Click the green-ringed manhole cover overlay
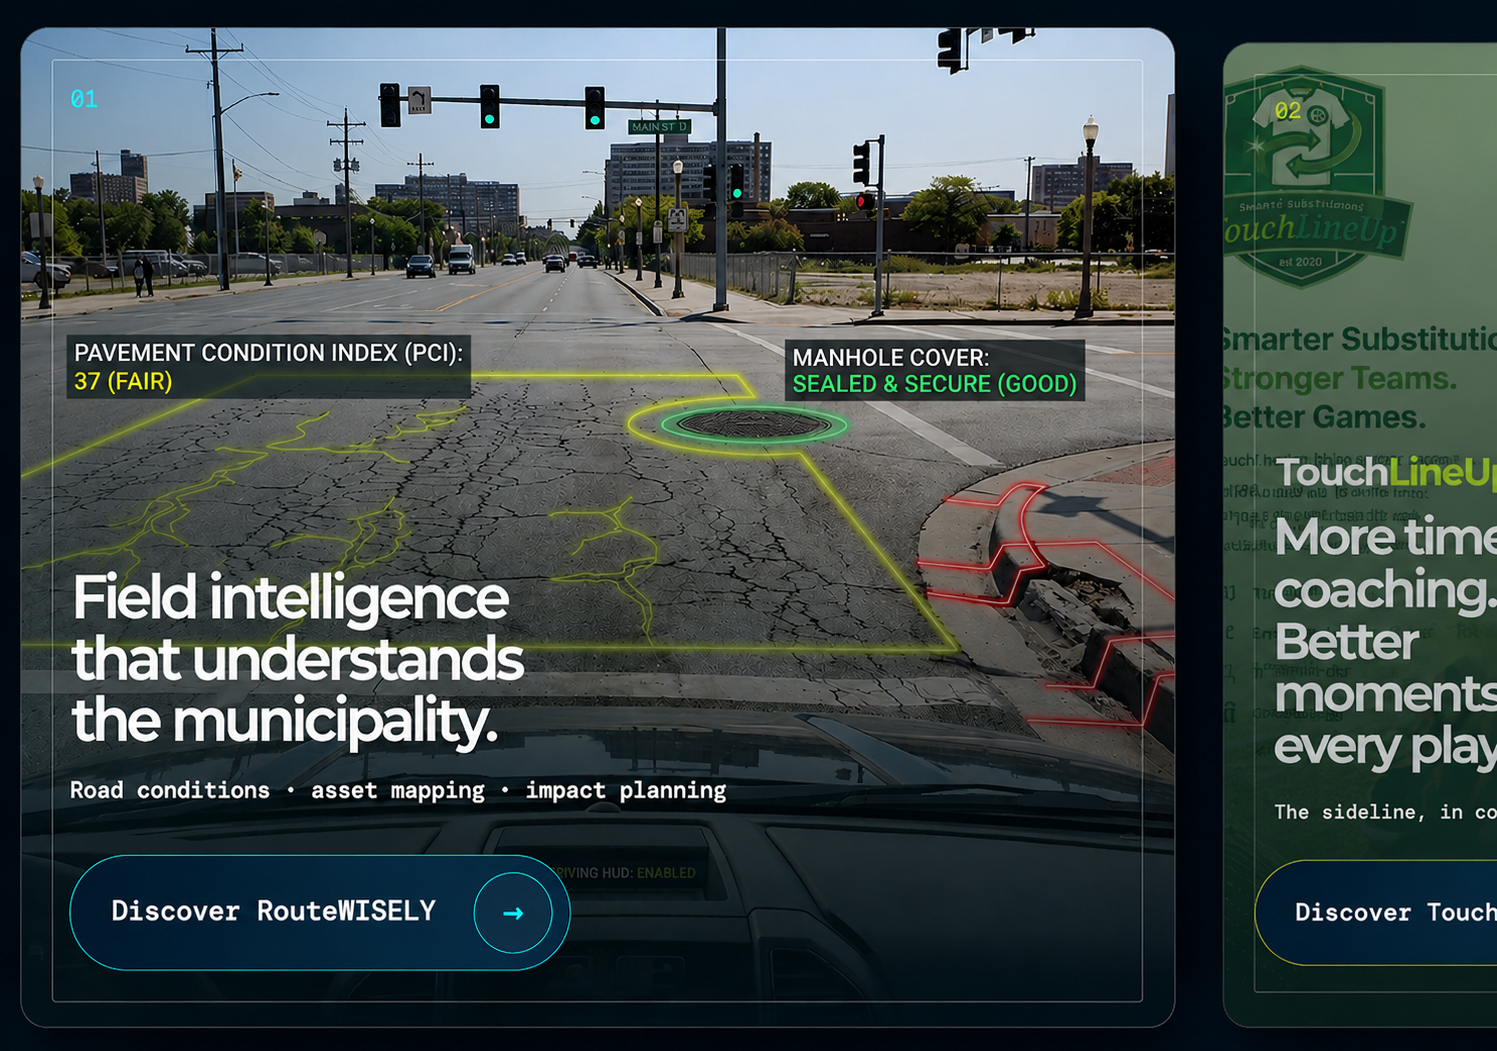 754,425
